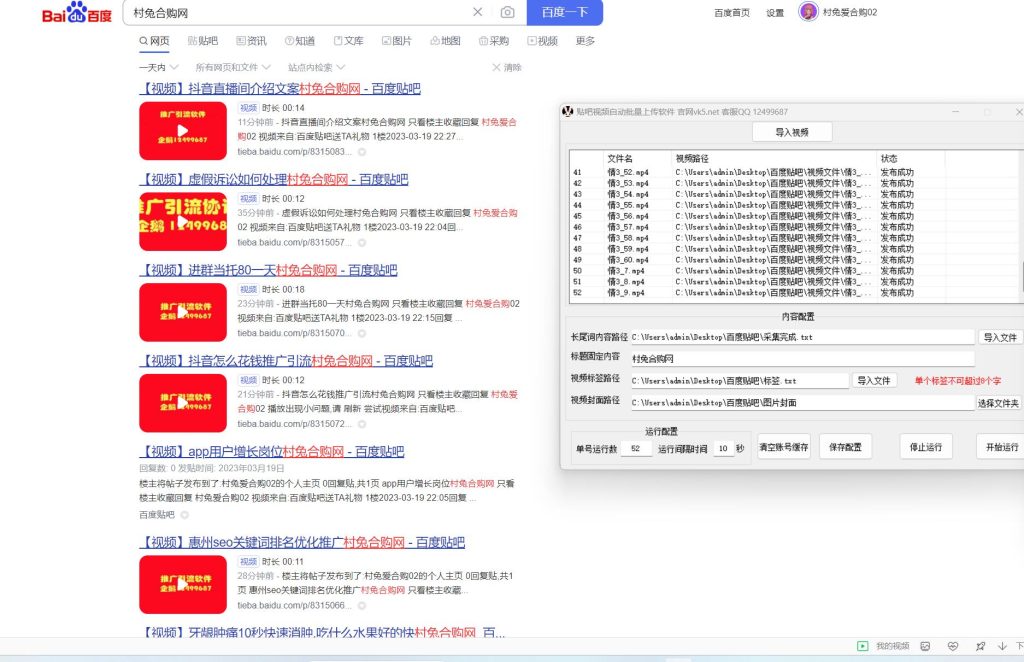Switch to the 贴吧 search tab
Image resolution: width=1024 pixels, height=662 pixels.
coord(201,40)
